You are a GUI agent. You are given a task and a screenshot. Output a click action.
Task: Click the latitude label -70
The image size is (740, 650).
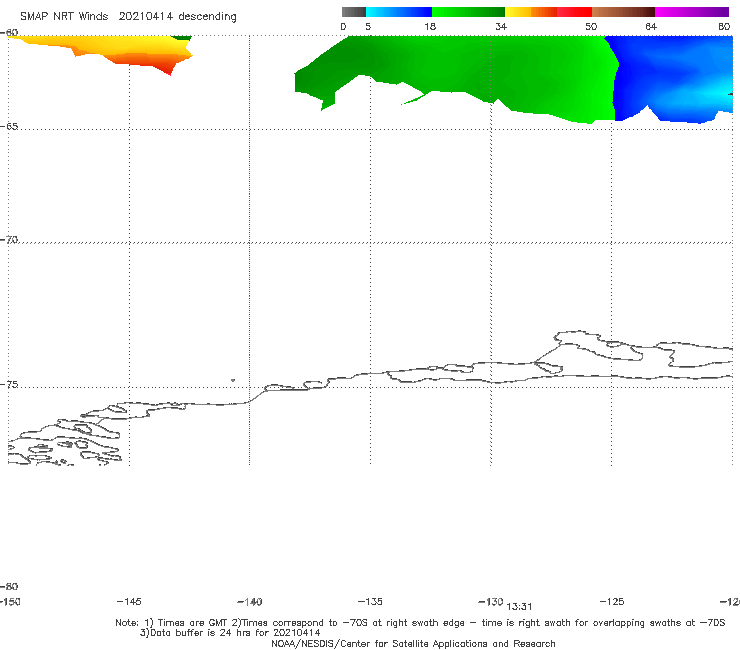pos(9,239)
